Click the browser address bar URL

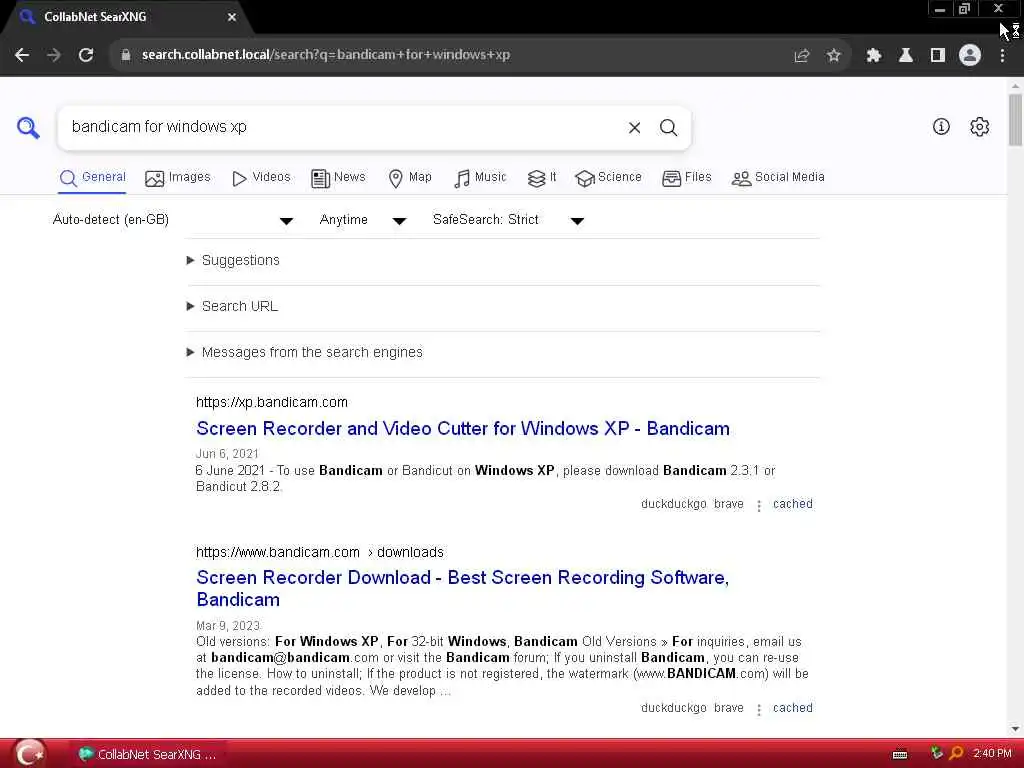click(x=326, y=55)
